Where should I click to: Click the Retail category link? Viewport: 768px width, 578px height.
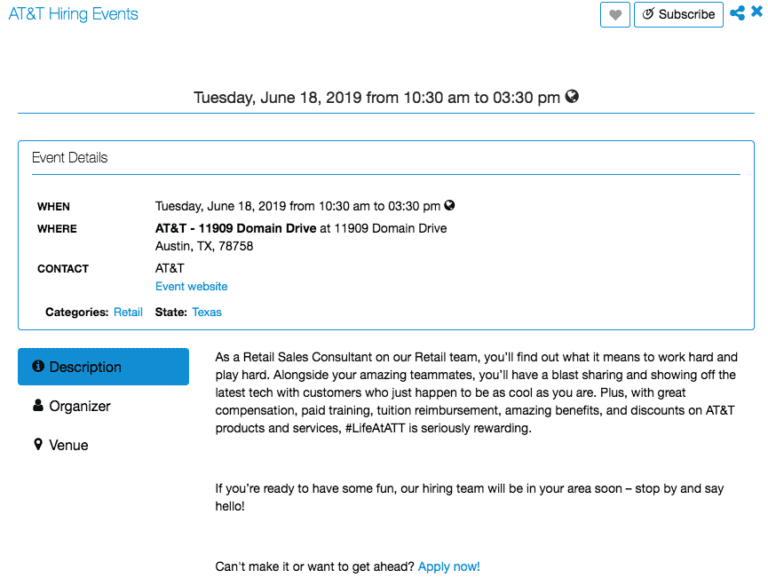click(128, 312)
